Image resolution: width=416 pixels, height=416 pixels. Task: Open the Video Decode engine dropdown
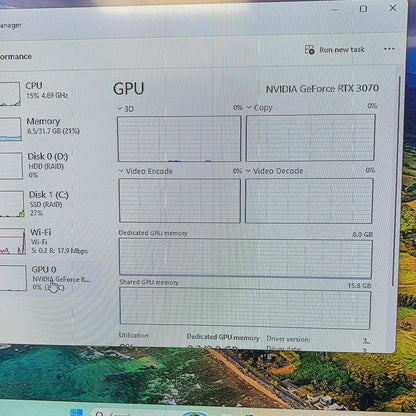tap(275, 171)
